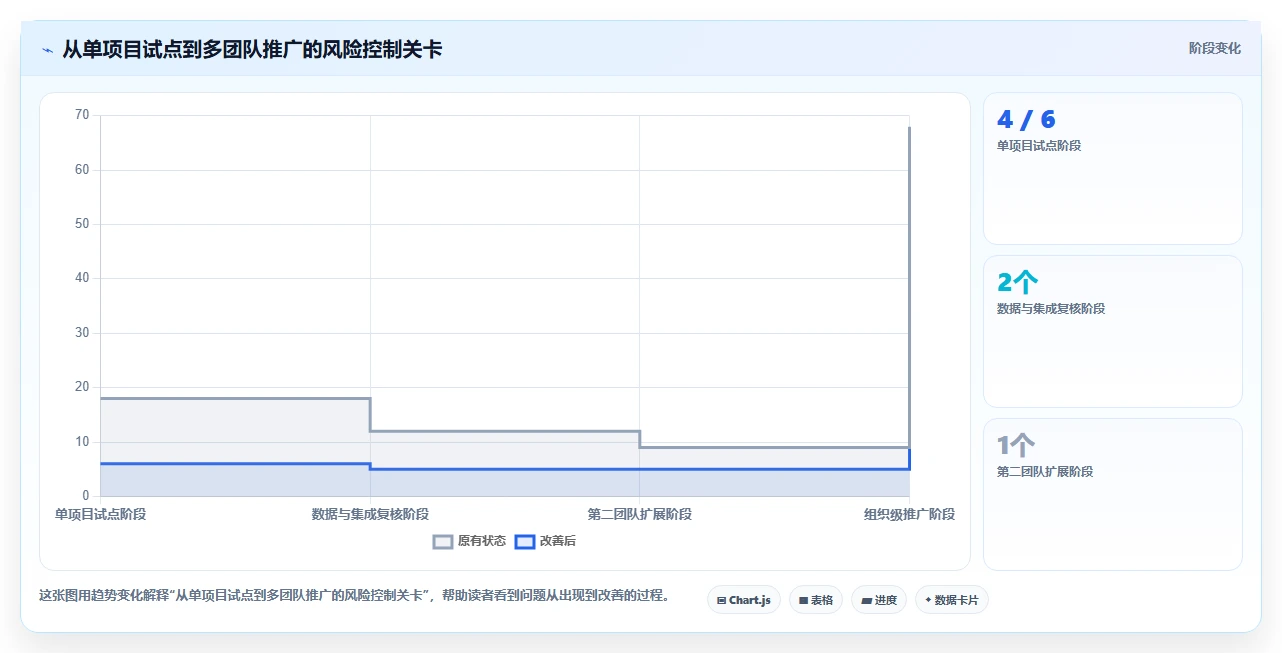Toggle the 改善后 legend entry
The image size is (1282, 653).
(x=545, y=541)
